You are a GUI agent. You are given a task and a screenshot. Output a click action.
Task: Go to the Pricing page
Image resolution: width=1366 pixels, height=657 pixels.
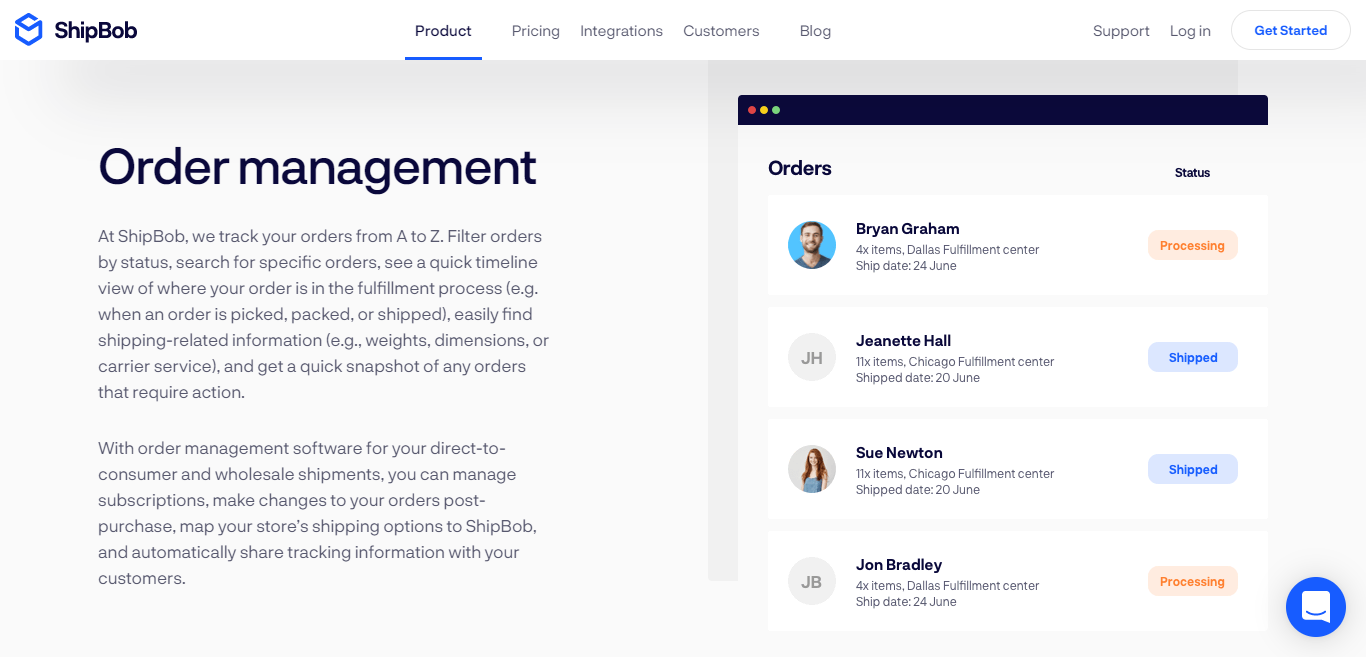[536, 31]
